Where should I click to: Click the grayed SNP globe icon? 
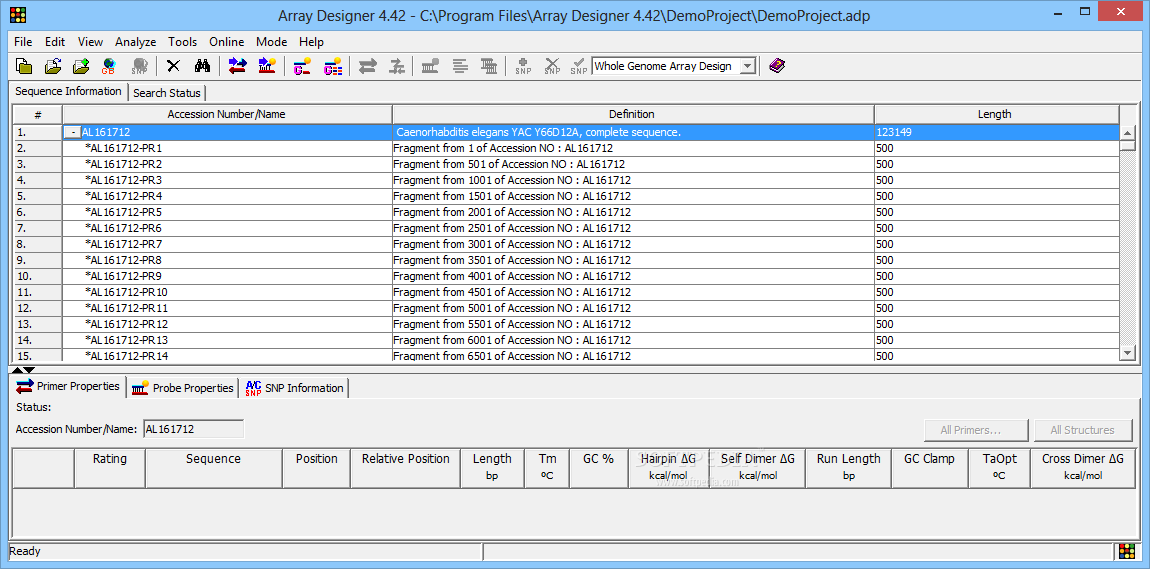tap(139, 66)
